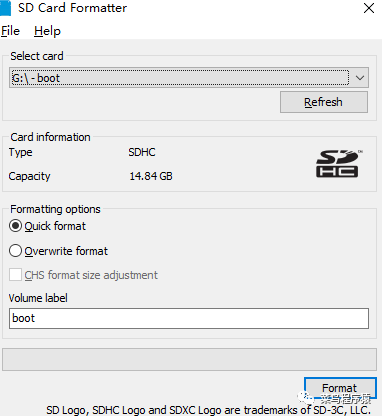This screenshot has height=416, width=382.
Task: Click the empty progress bar
Action: coord(189,359)
